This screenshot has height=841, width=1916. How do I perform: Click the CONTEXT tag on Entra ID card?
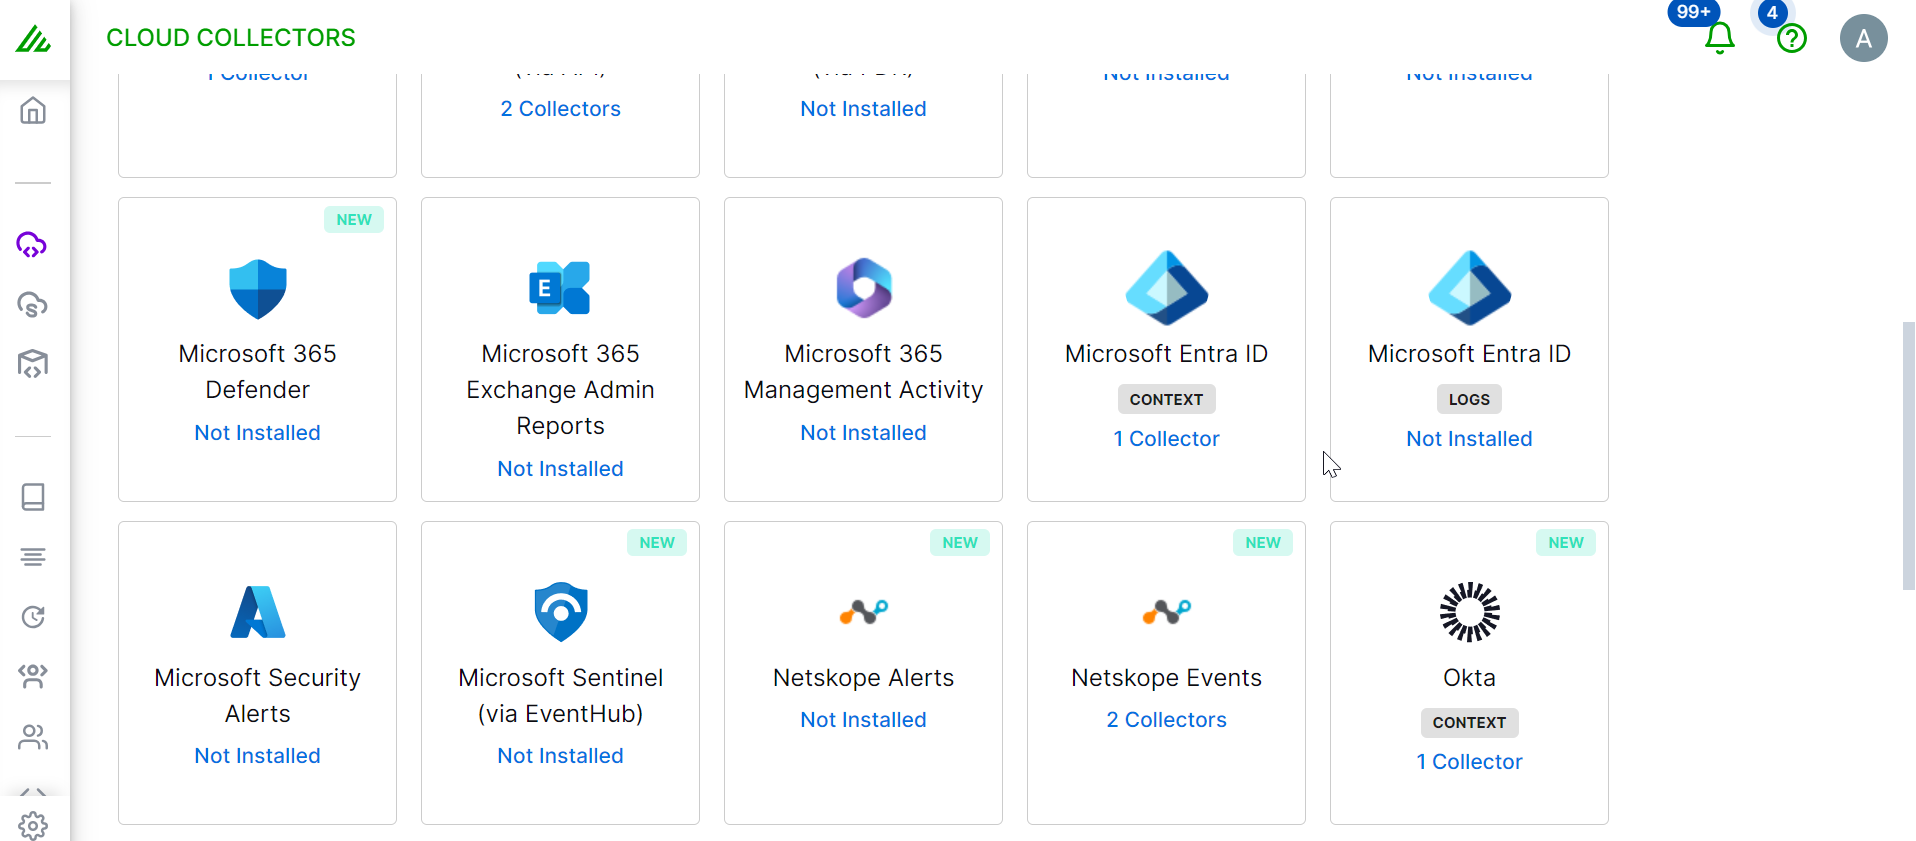1167,400
